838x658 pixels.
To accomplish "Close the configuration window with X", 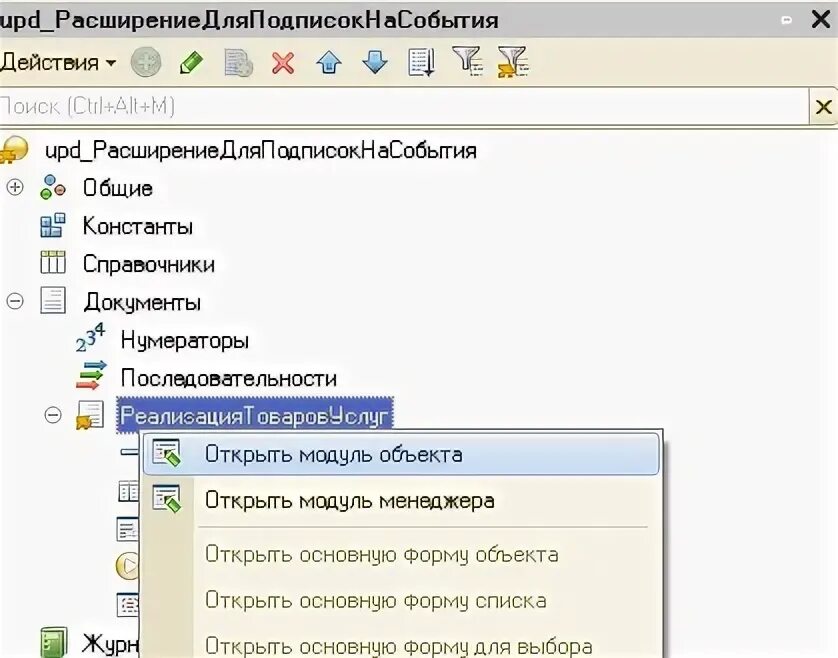I will tap(820, 19).
